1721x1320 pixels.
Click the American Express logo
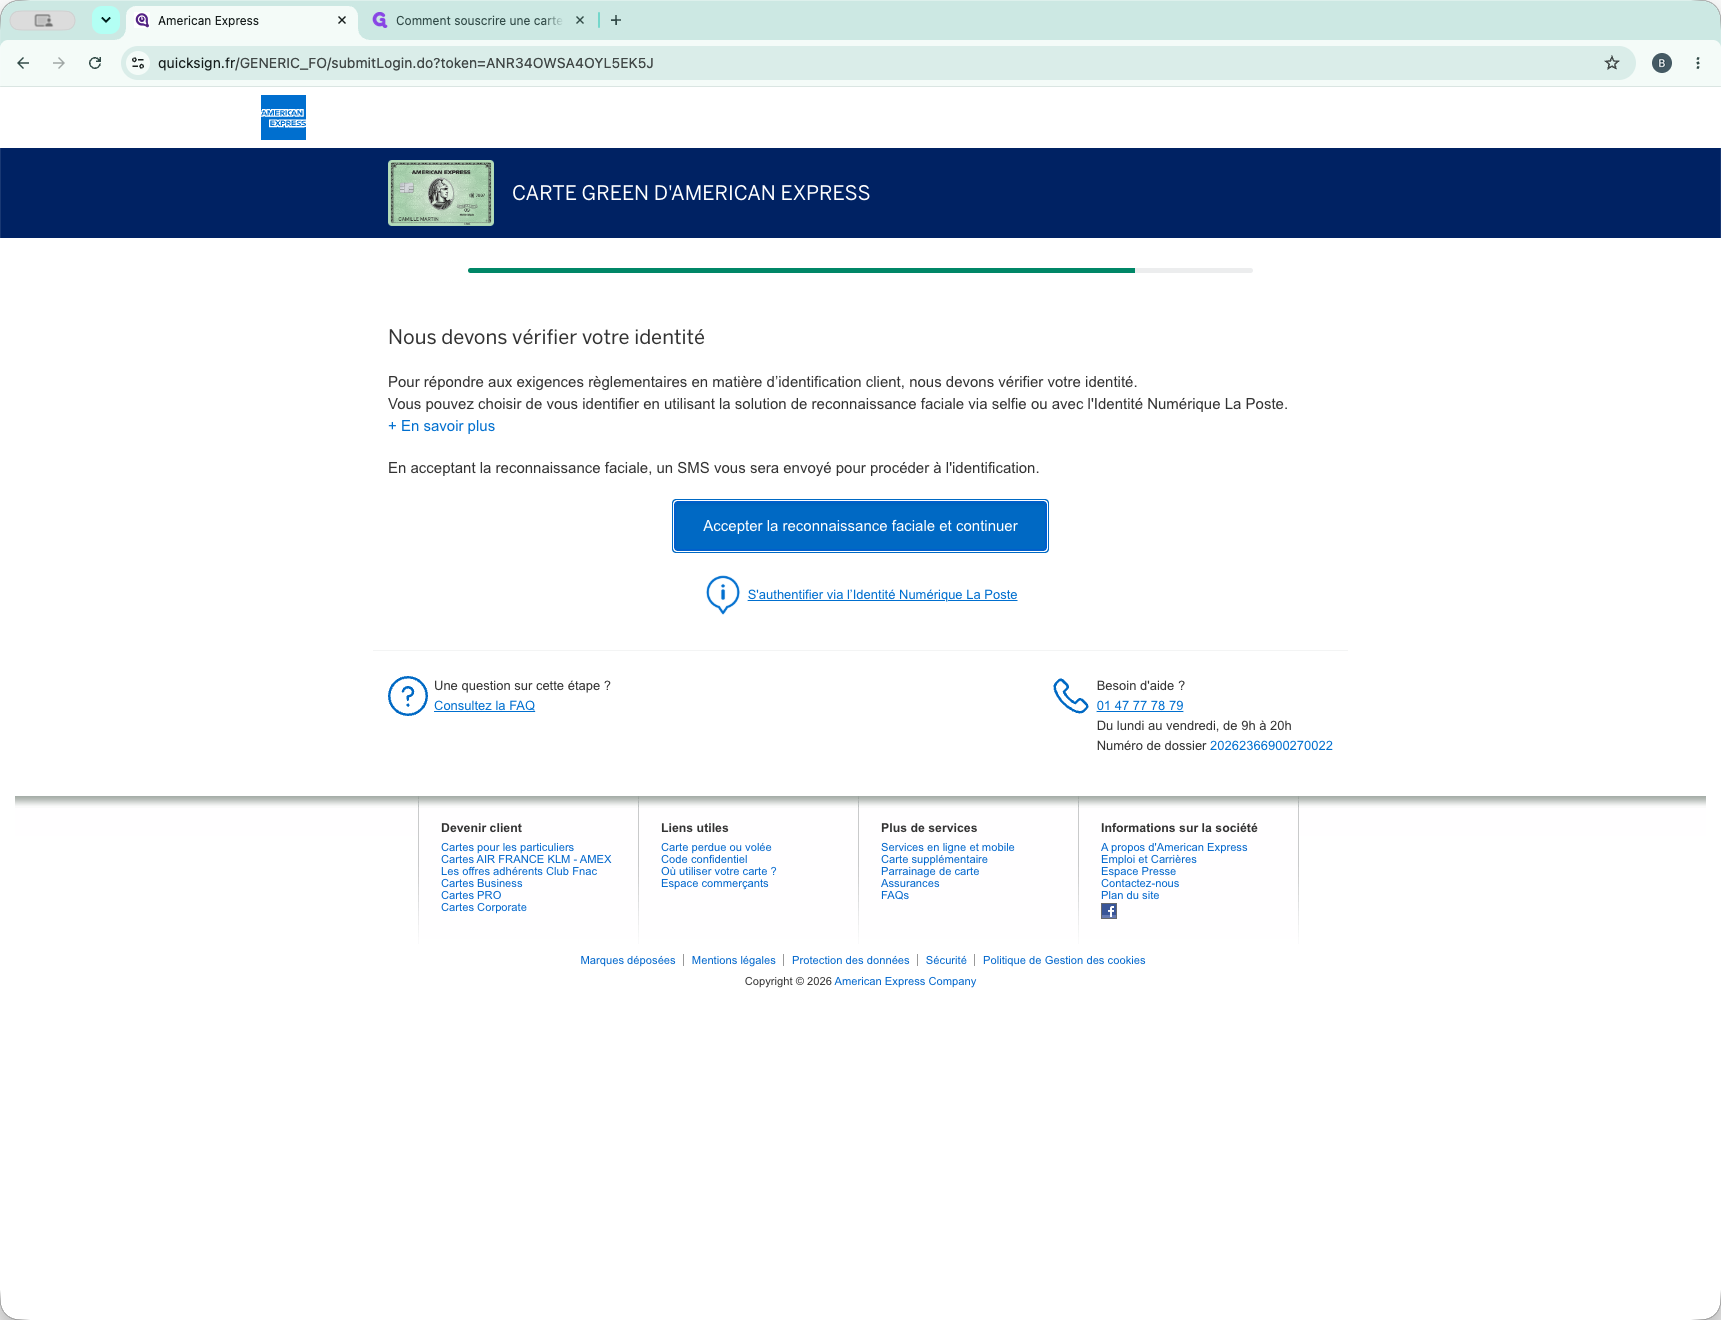[x=283, y=117]
